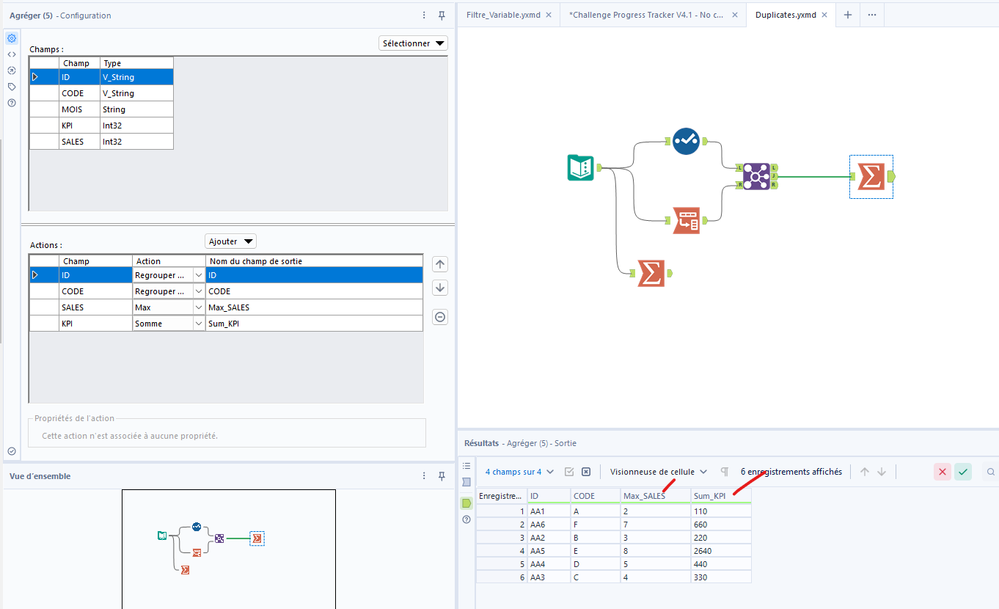Open the Annotation tag icon in sidebar

pyautogui.click(x=11, y=87)
